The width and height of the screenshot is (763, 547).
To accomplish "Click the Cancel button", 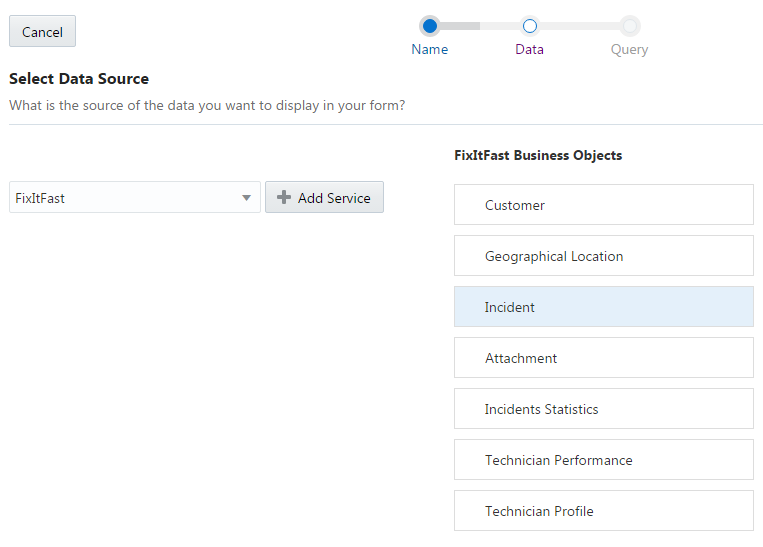I will click(x=42, y=32).
